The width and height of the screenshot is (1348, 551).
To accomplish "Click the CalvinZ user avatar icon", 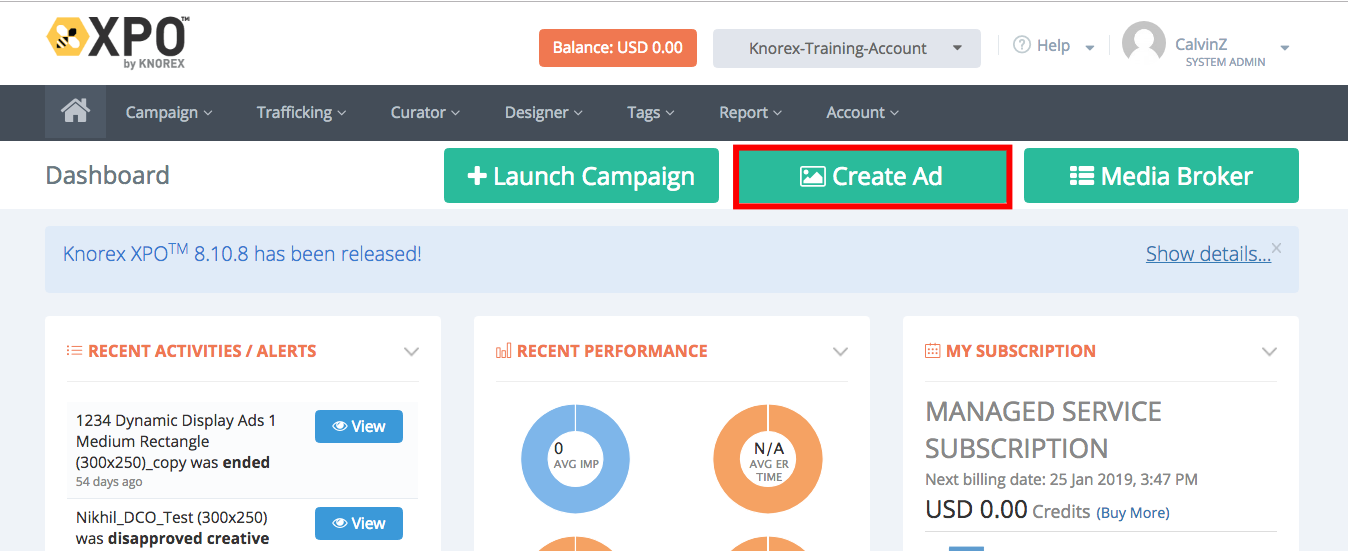I will pyautogui.click(x=1143, y=46).
